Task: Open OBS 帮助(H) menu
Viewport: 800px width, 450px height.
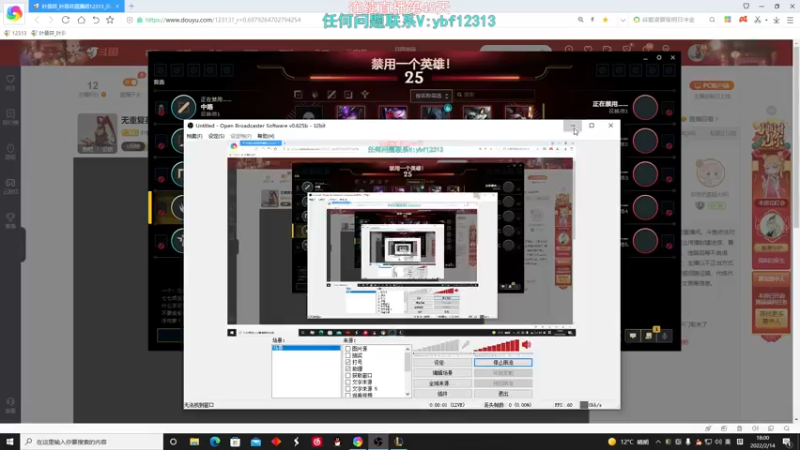Action: click(266, 136)
